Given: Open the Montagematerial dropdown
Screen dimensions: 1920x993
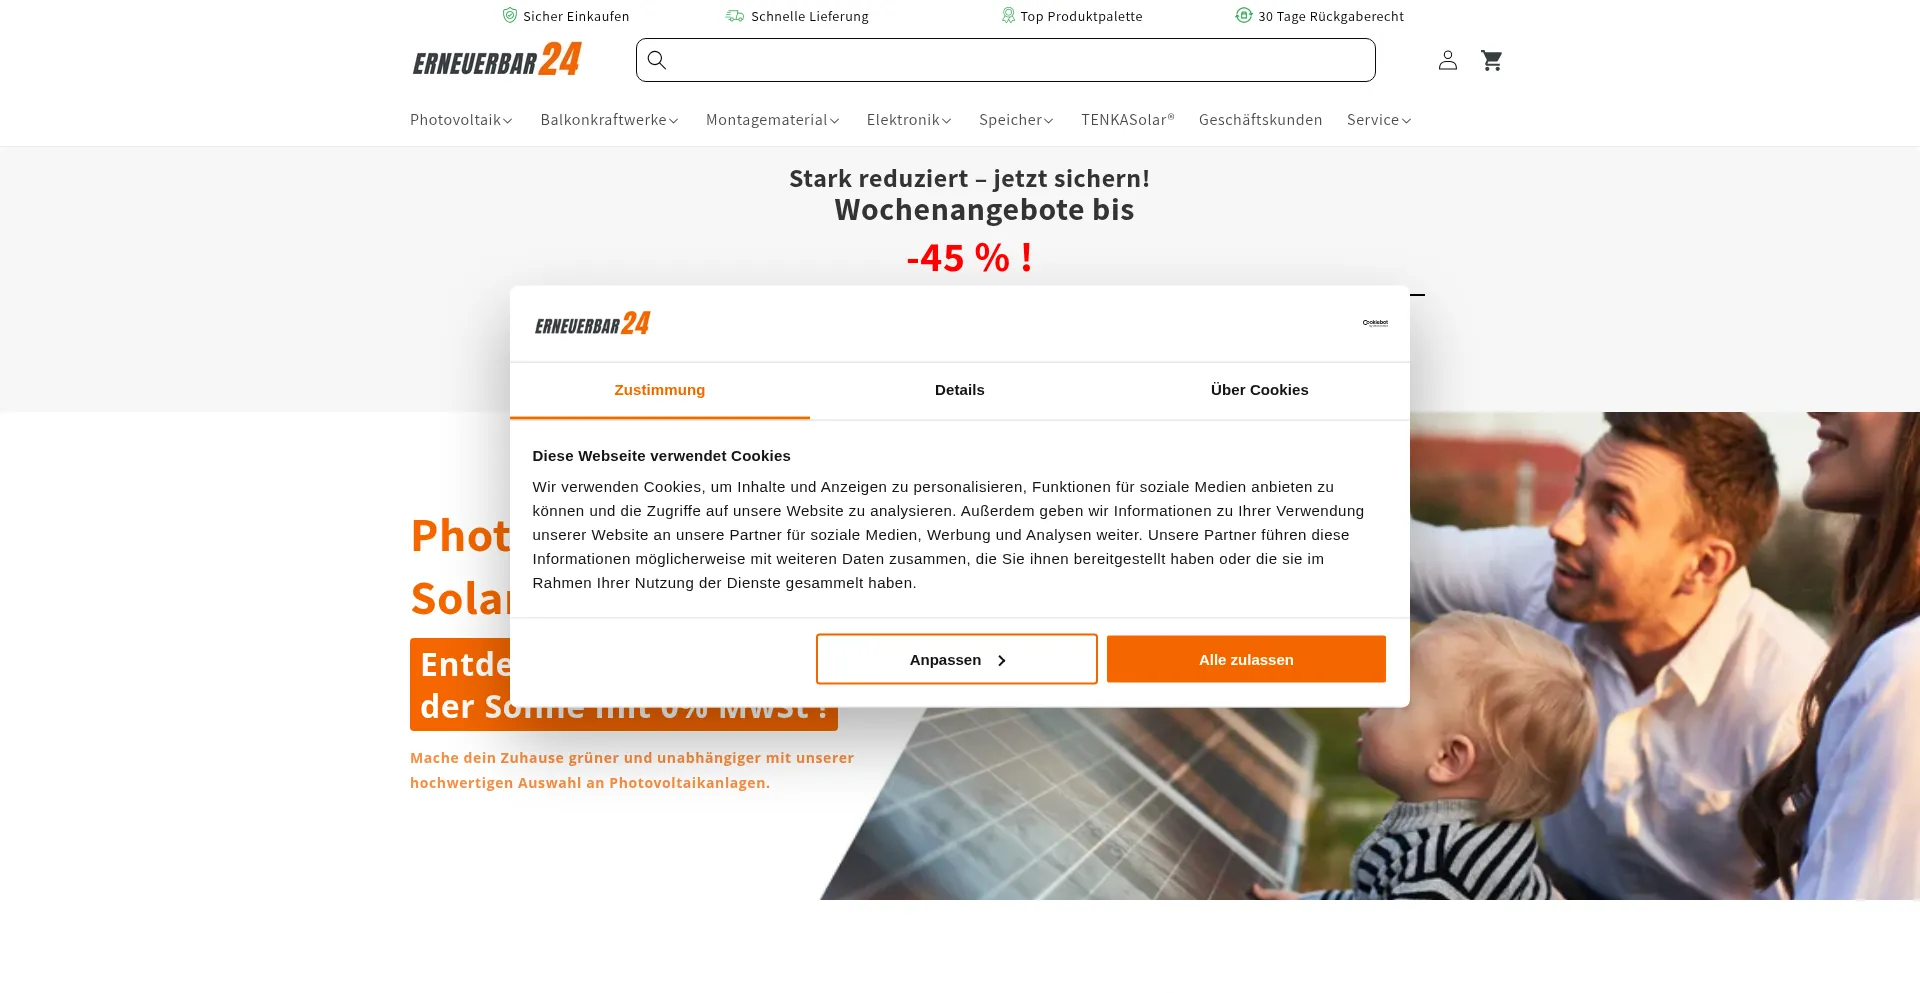Looking at the screenshot, I should click(772, 120).
